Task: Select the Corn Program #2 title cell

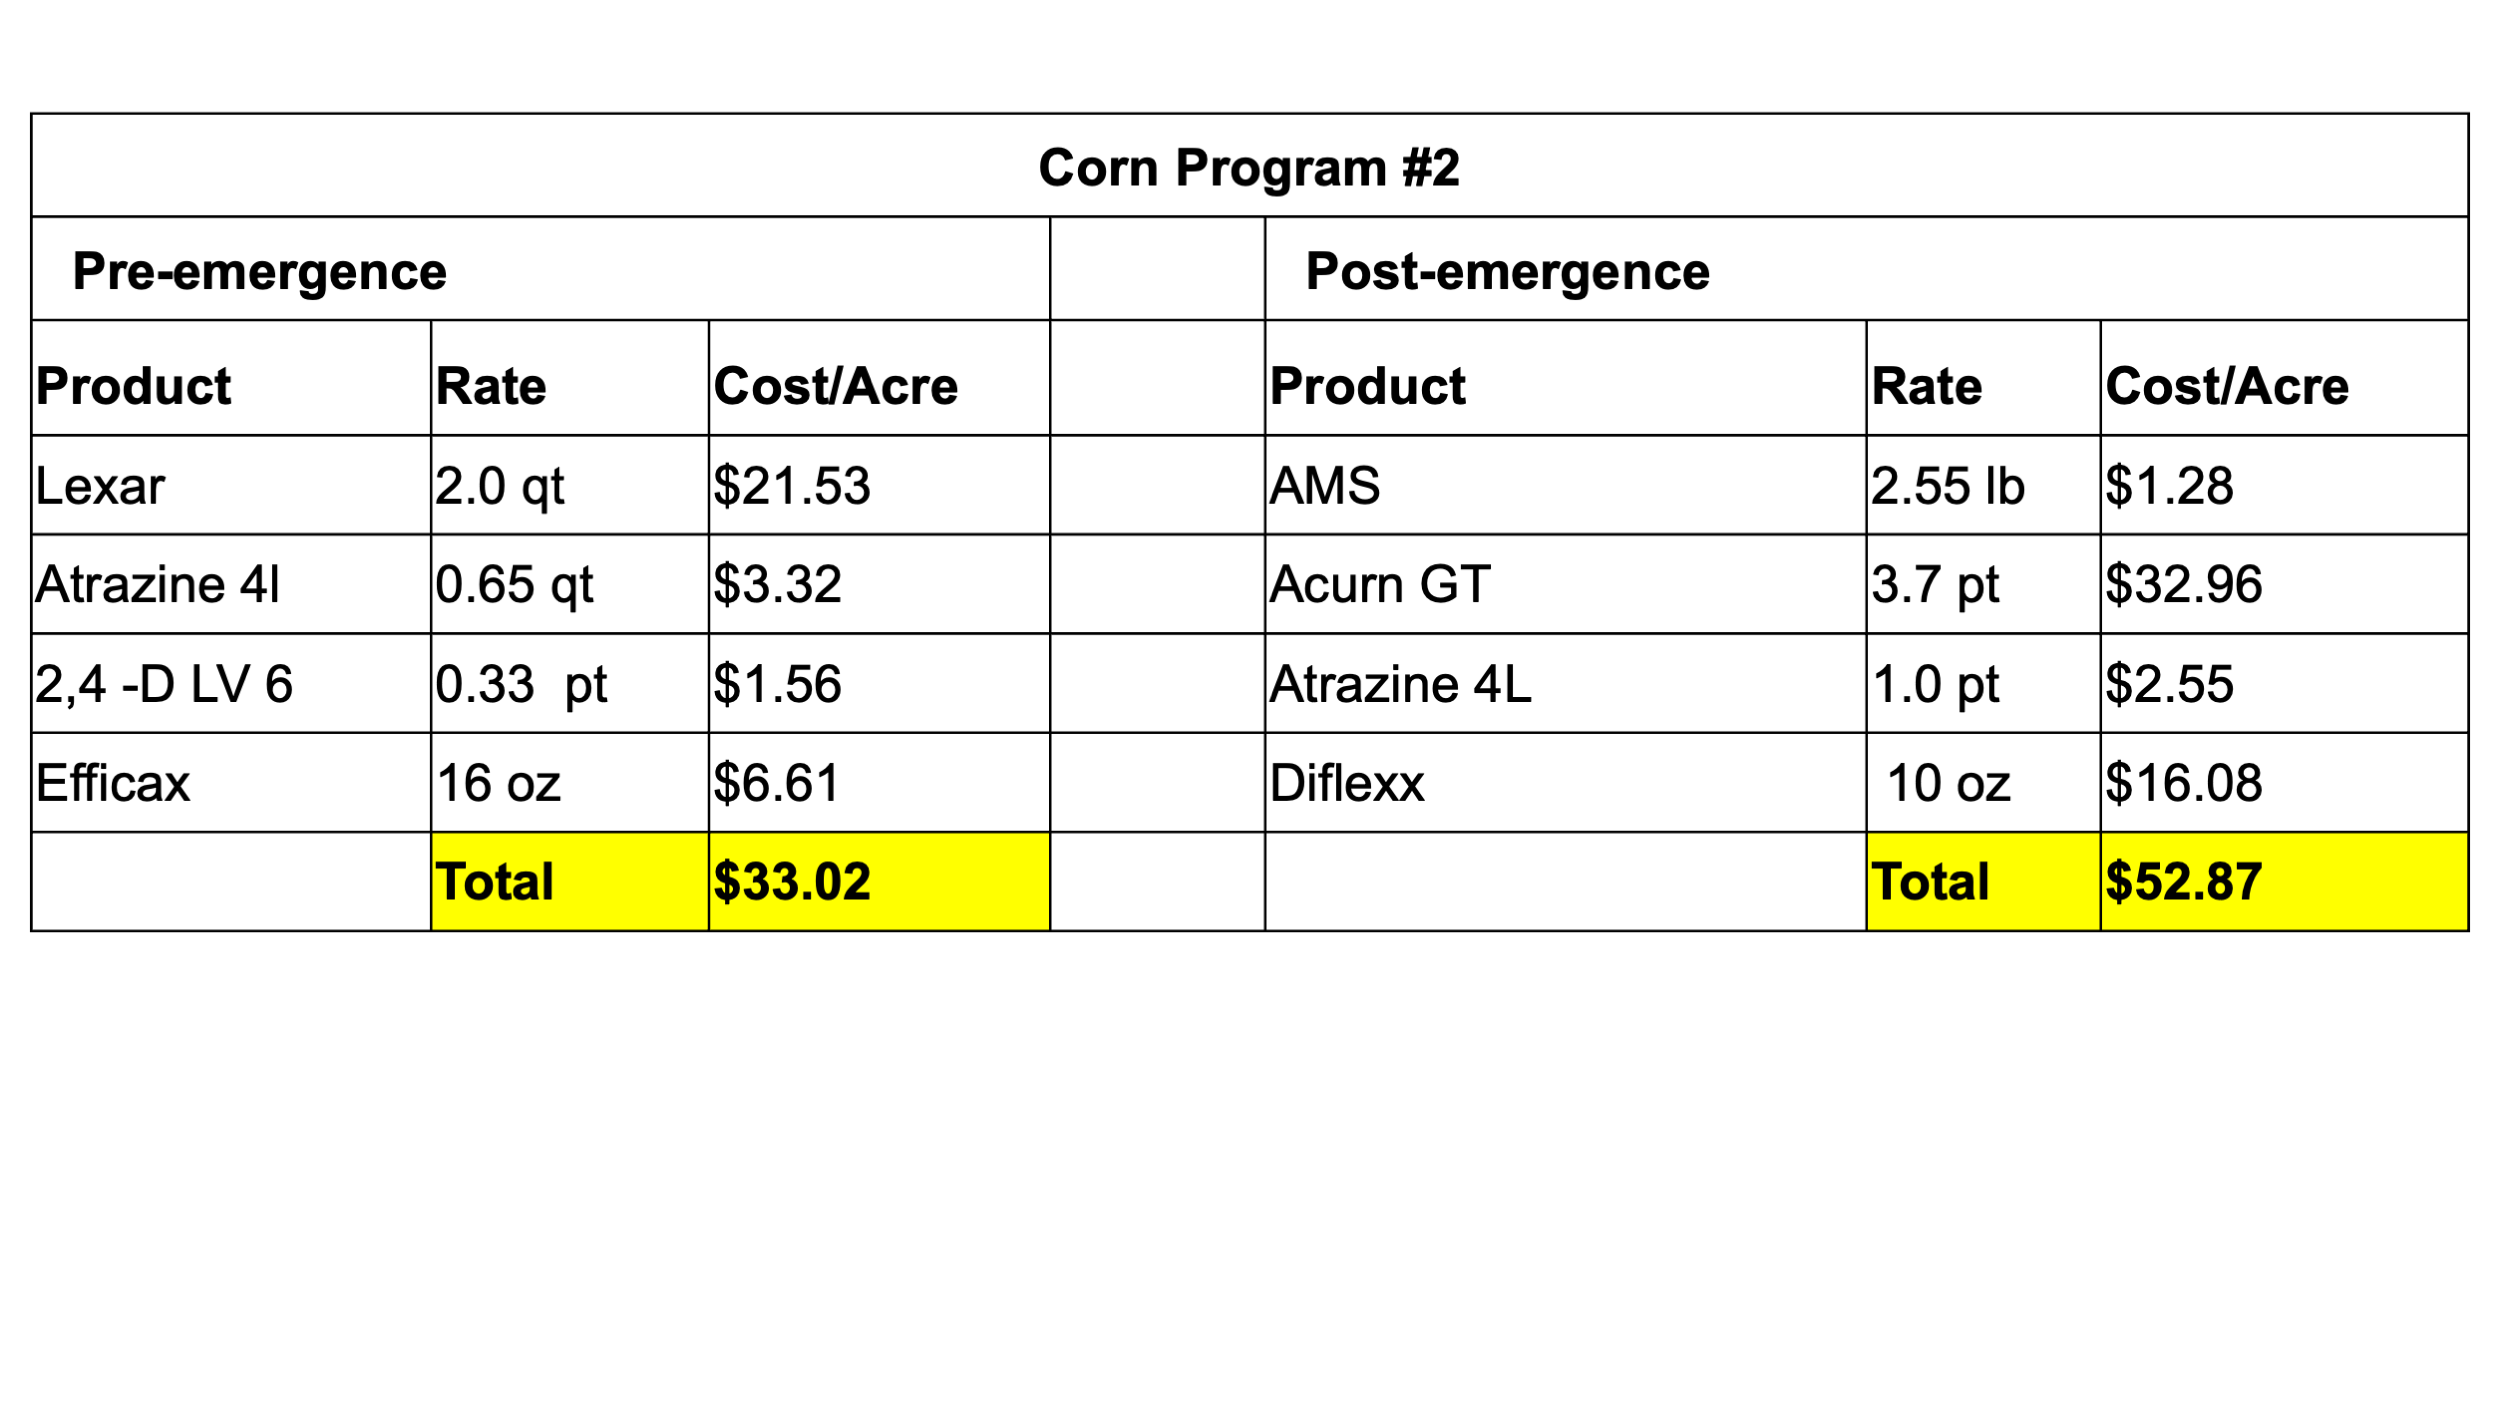Action: [x=1249, y=165]
